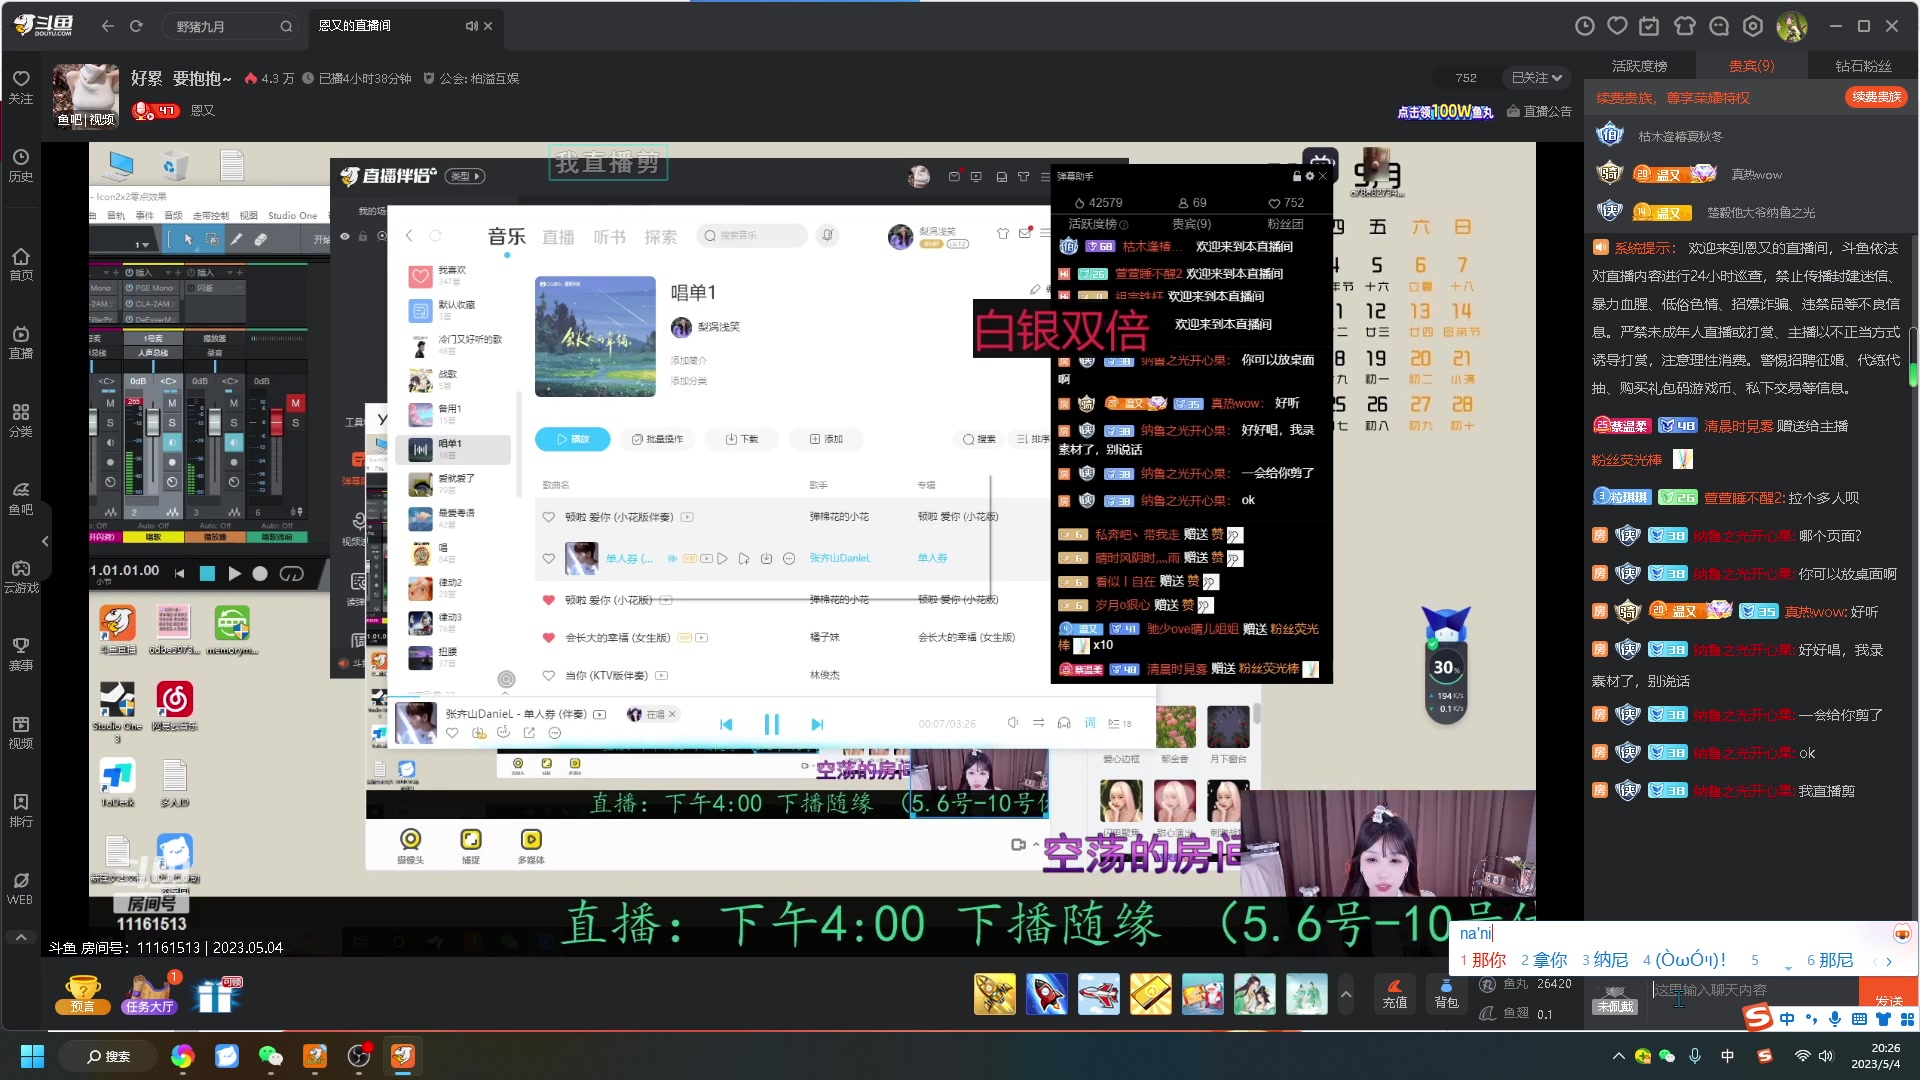The height and width of the screenshot is (1080, 1920).
Task: Click the back arrow in the top bar
Action: pyautogui.click(x=108, y=26)
